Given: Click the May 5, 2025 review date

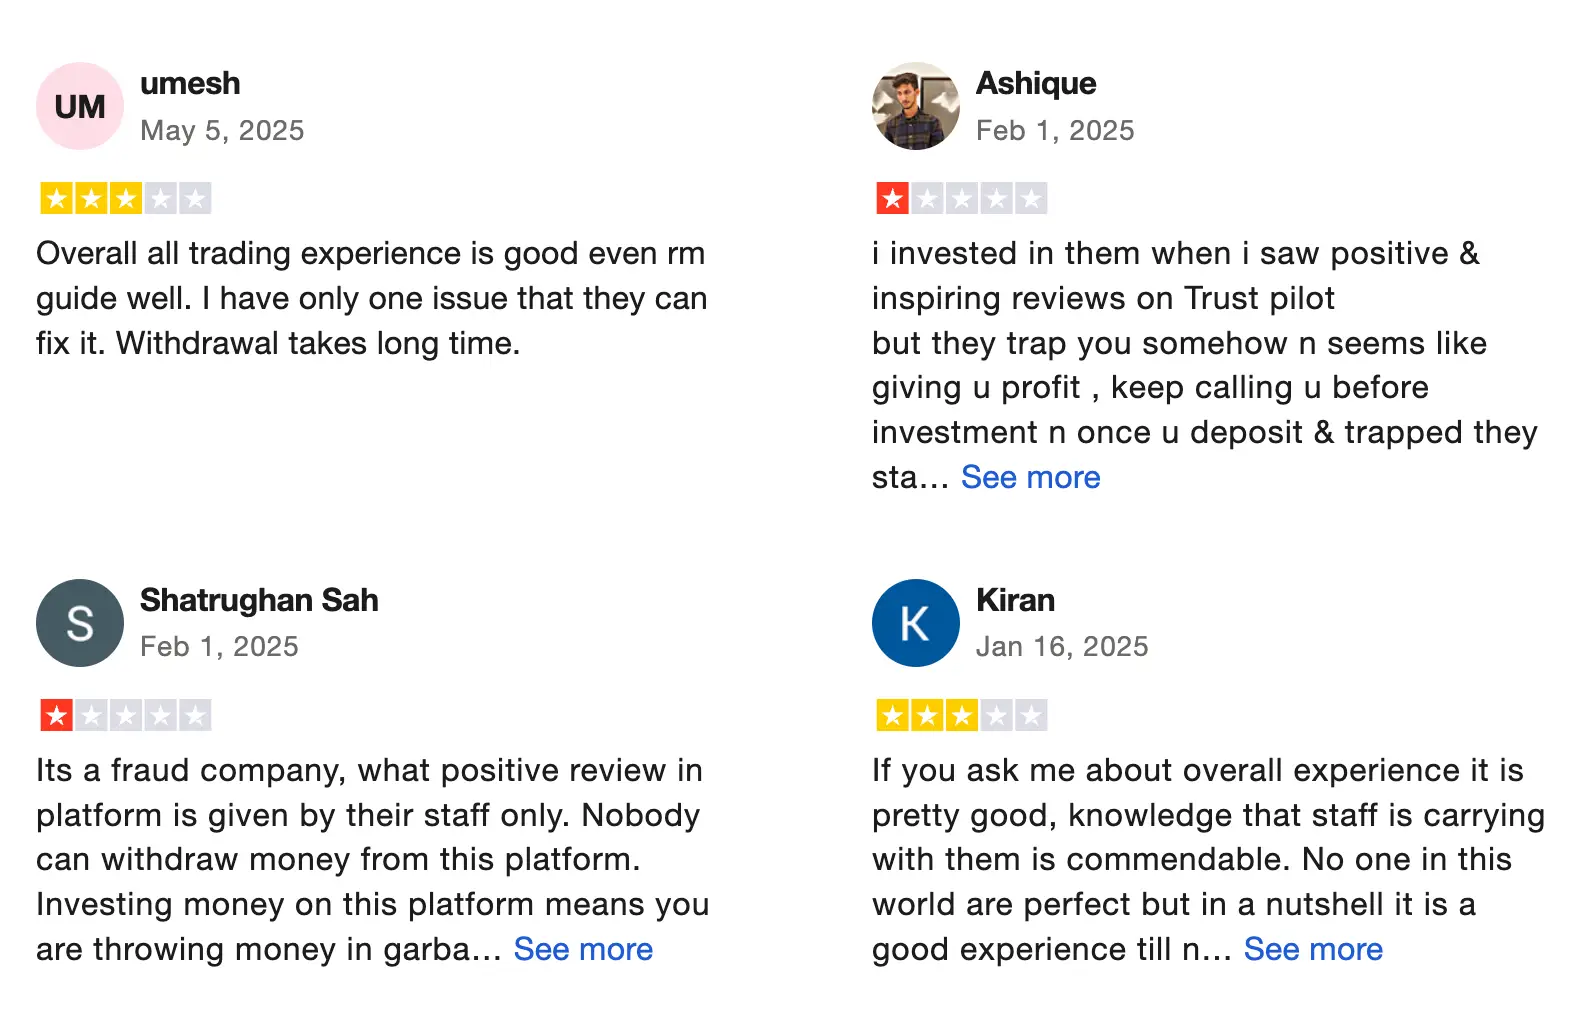Looking at the screenshot, I should click(x=222, y=131).
